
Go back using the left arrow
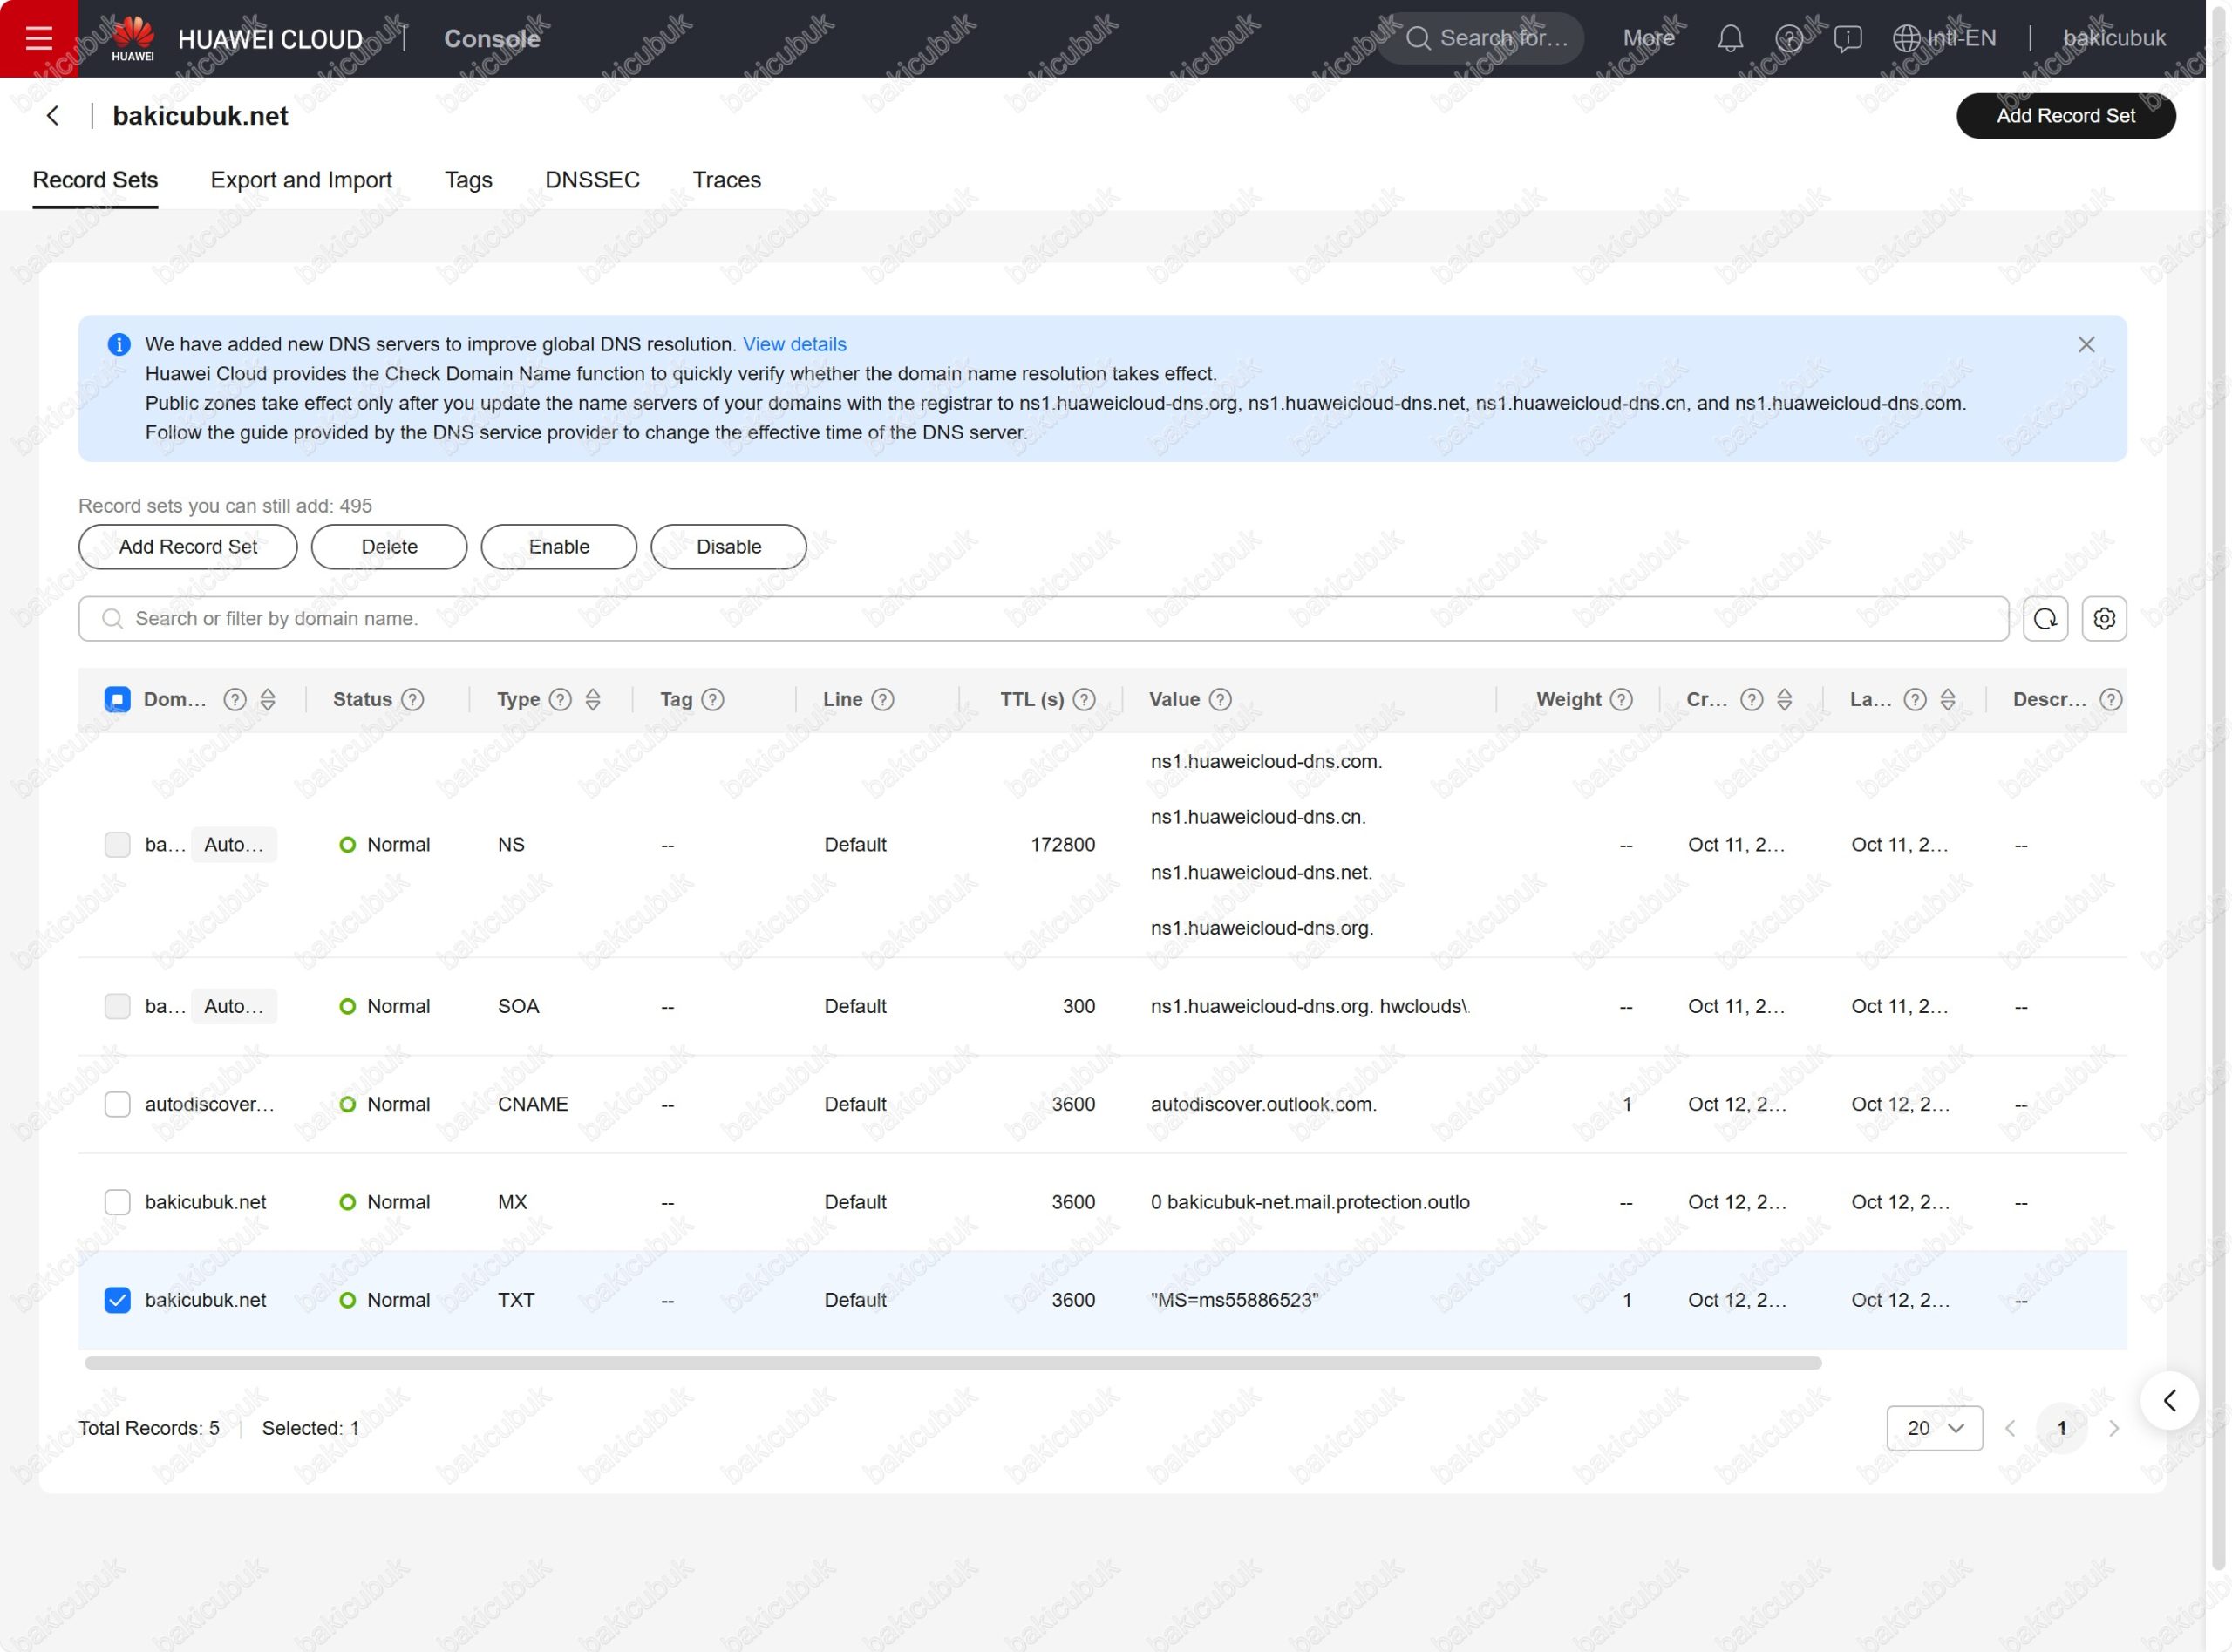tap(53, 116)
